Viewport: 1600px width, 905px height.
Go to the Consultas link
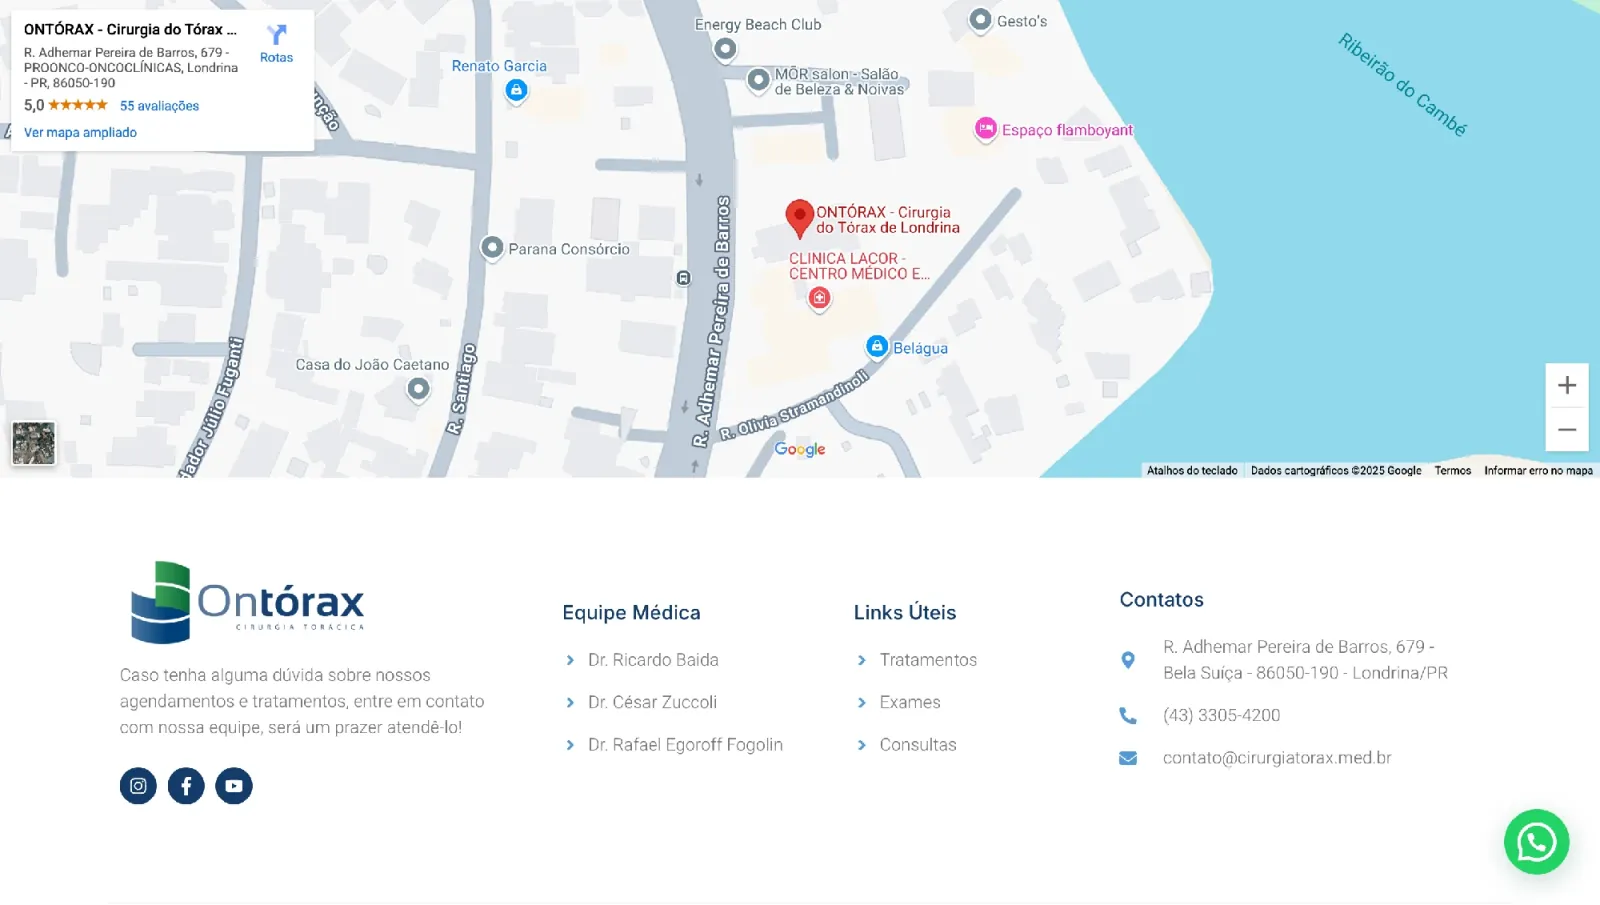pos(918,745)
